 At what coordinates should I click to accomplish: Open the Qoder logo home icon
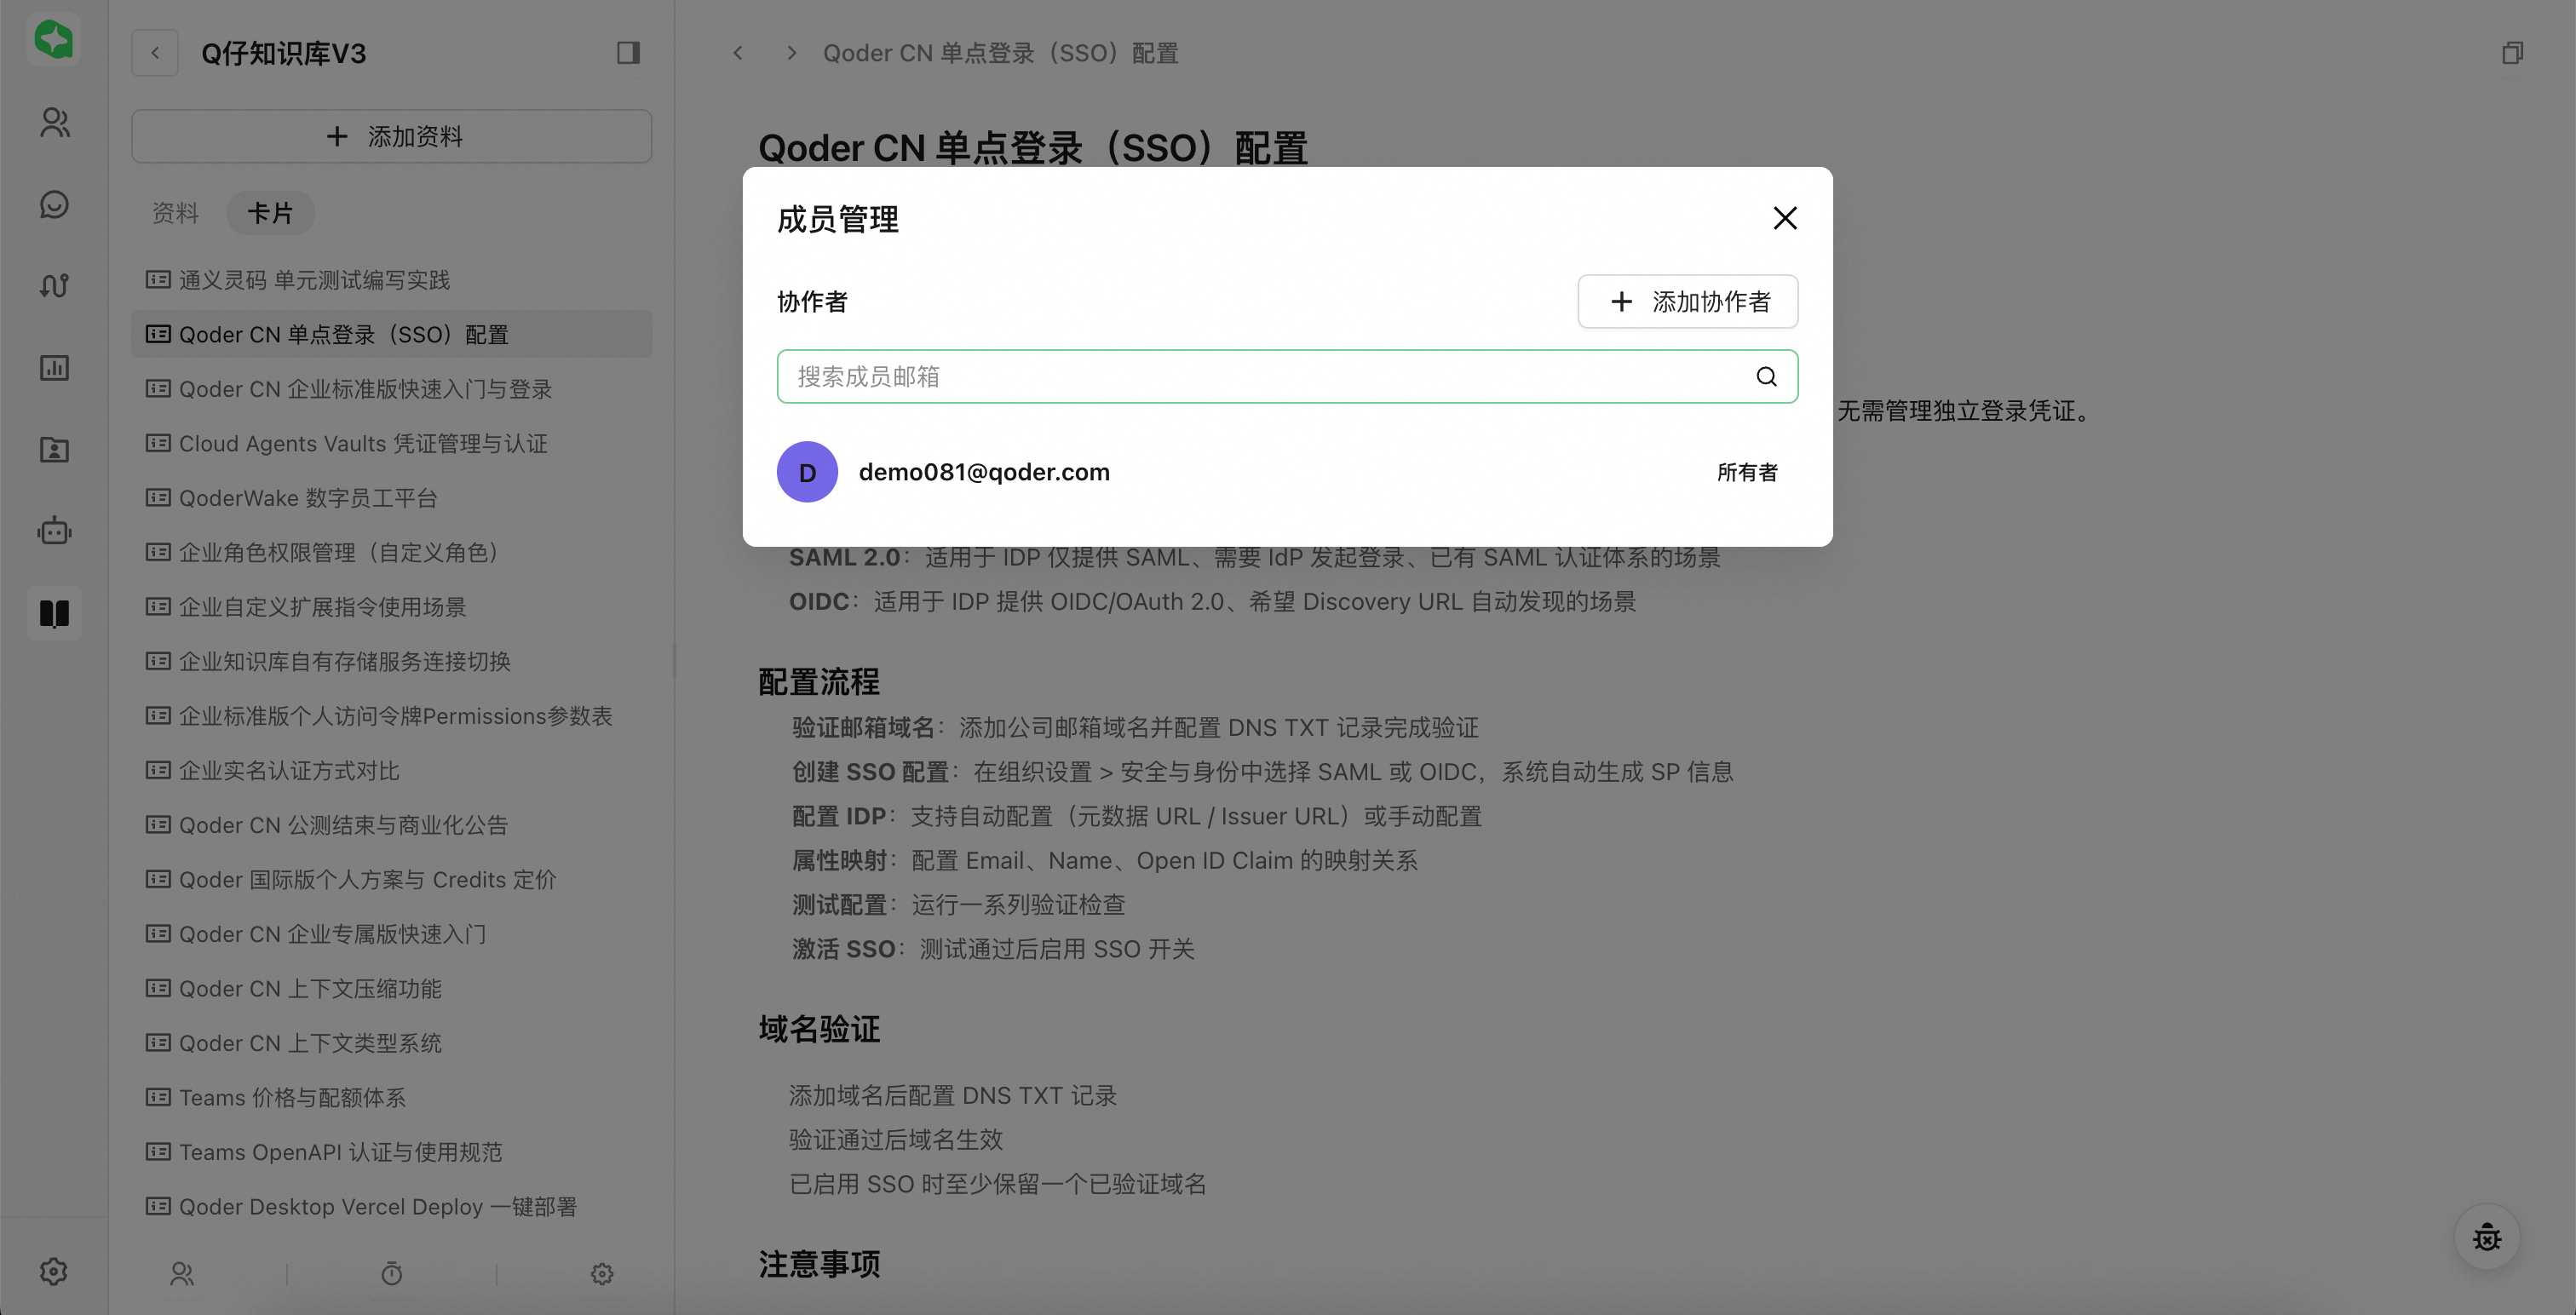point(54,40)
